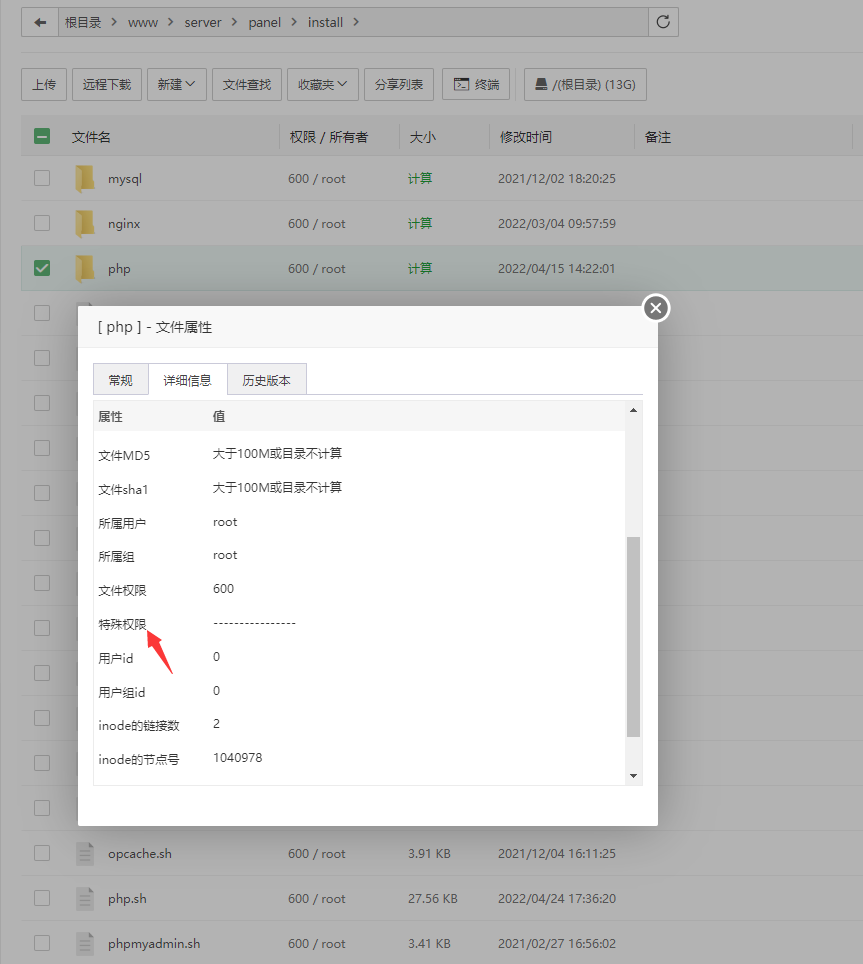Click the 分享列表 button
The image size is (863, 964).
click(x=399, y=84)
